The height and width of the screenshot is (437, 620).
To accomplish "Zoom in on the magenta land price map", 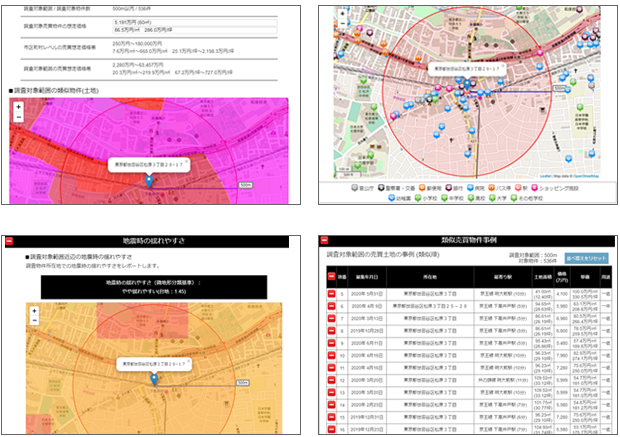I will (x=17, y=105).
